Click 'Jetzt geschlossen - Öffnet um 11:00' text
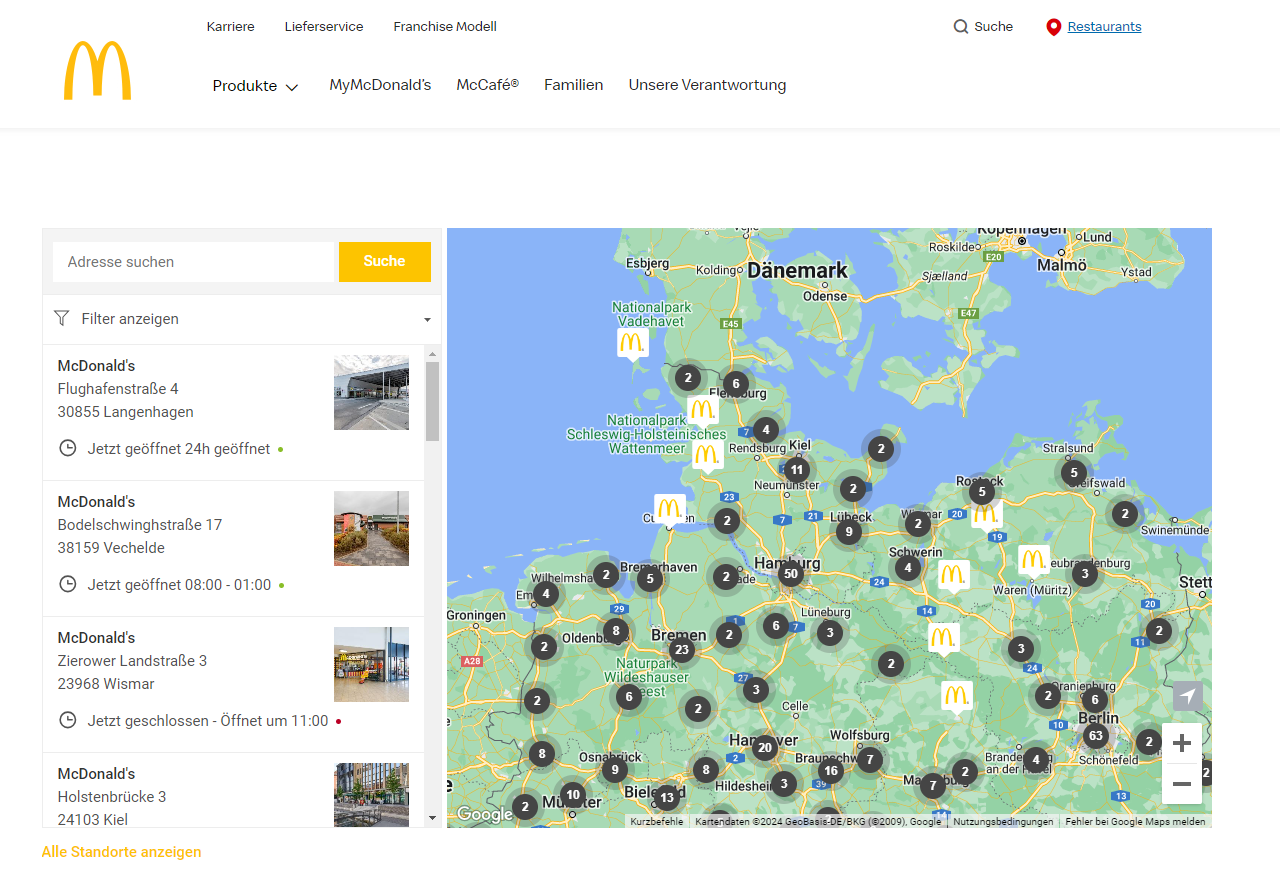 [208, 721]
